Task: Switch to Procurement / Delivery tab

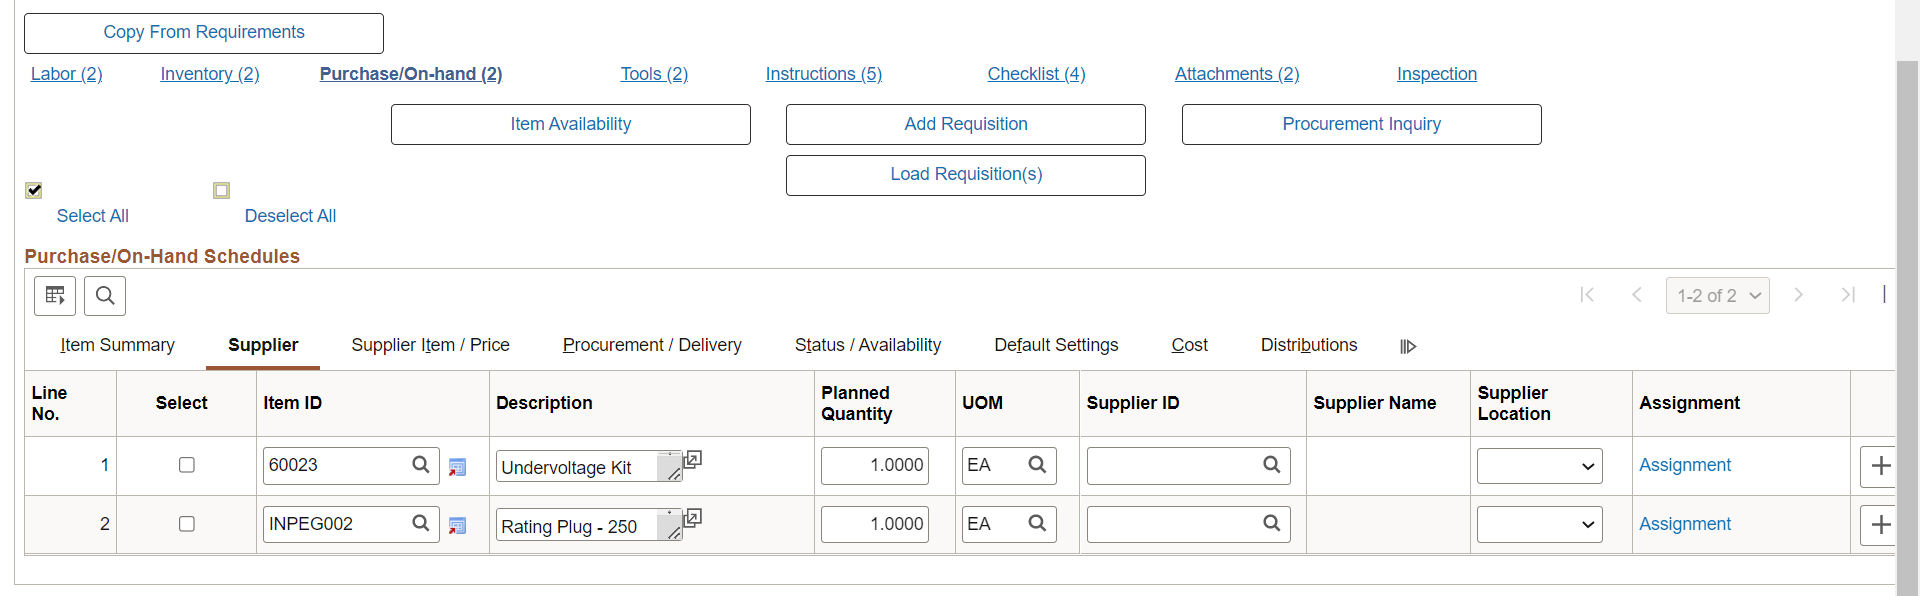Action: (652, 345)
